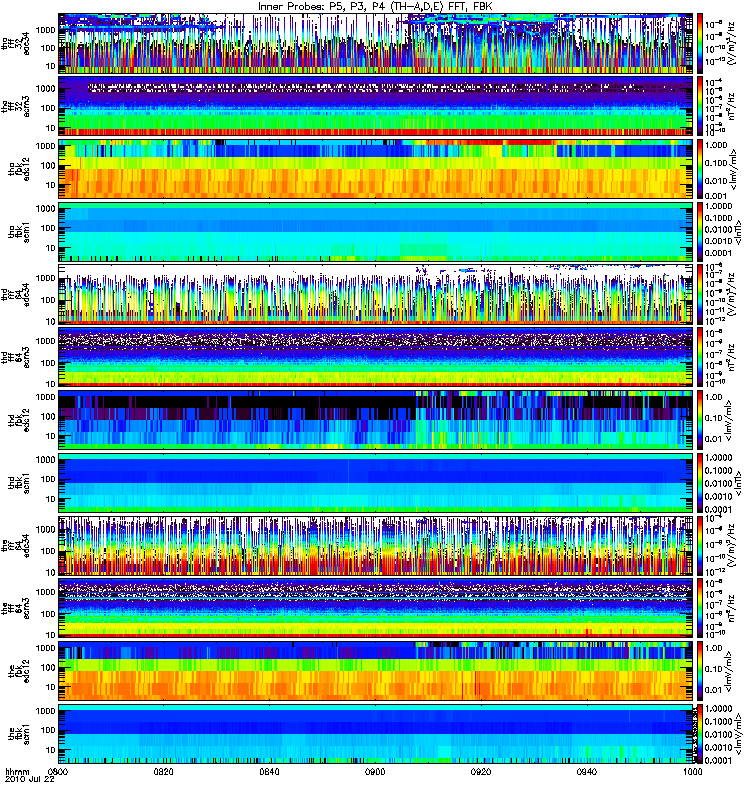Image resolution: width=750 pixels, height=800 pixels.
Task: Click the color bar of the fbk scm1 panel
Action: (x=700, y=734)
